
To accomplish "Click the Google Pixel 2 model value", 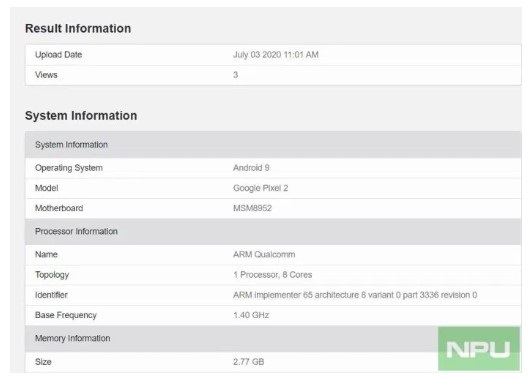I will (x=261, y=188).
